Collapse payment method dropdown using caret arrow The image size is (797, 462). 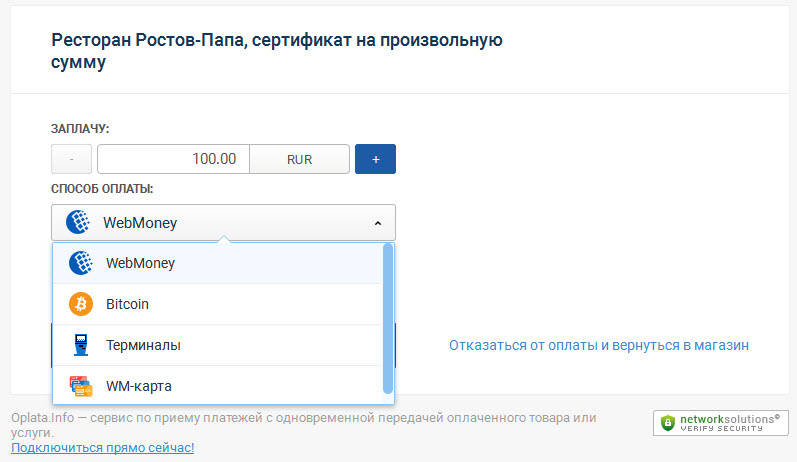(x=378, y=223)
